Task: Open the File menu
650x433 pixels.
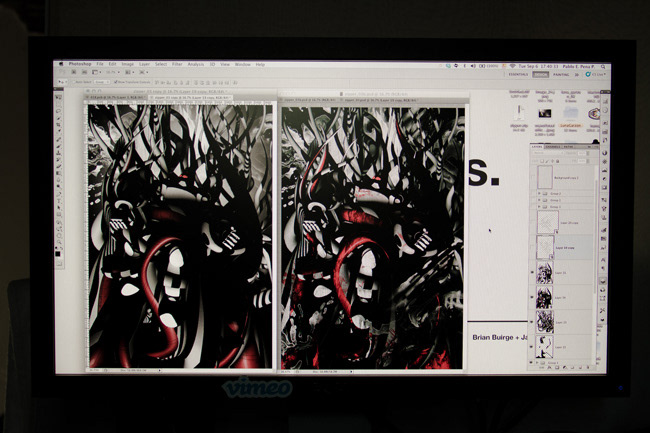Action: point(100,64)
